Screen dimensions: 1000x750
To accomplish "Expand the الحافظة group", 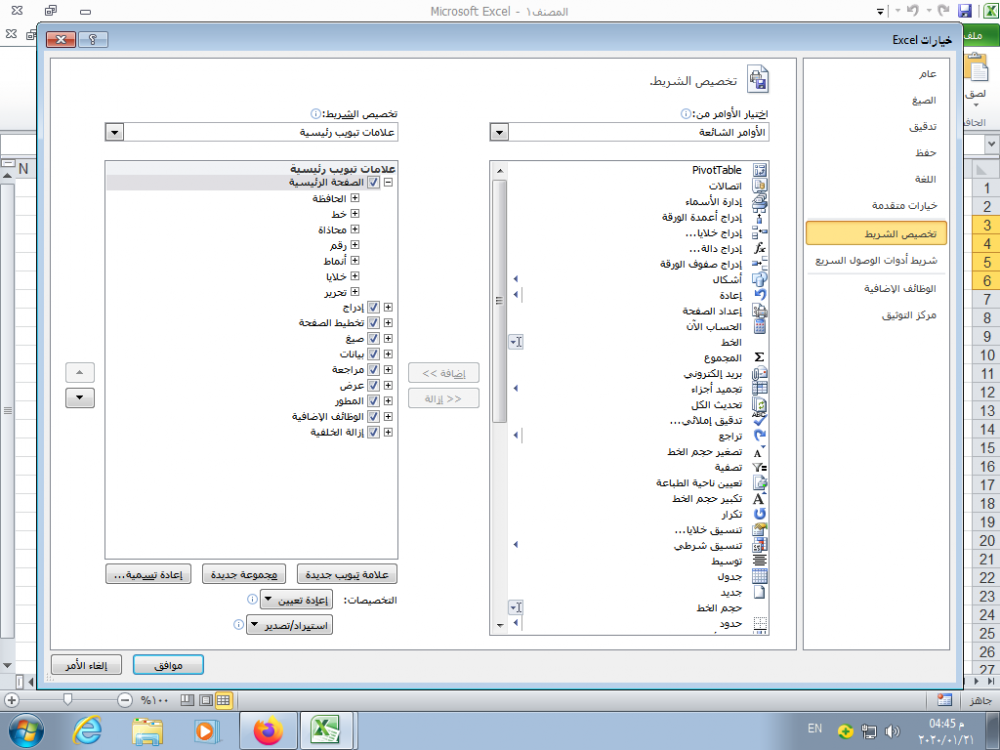I will (355, 198).
